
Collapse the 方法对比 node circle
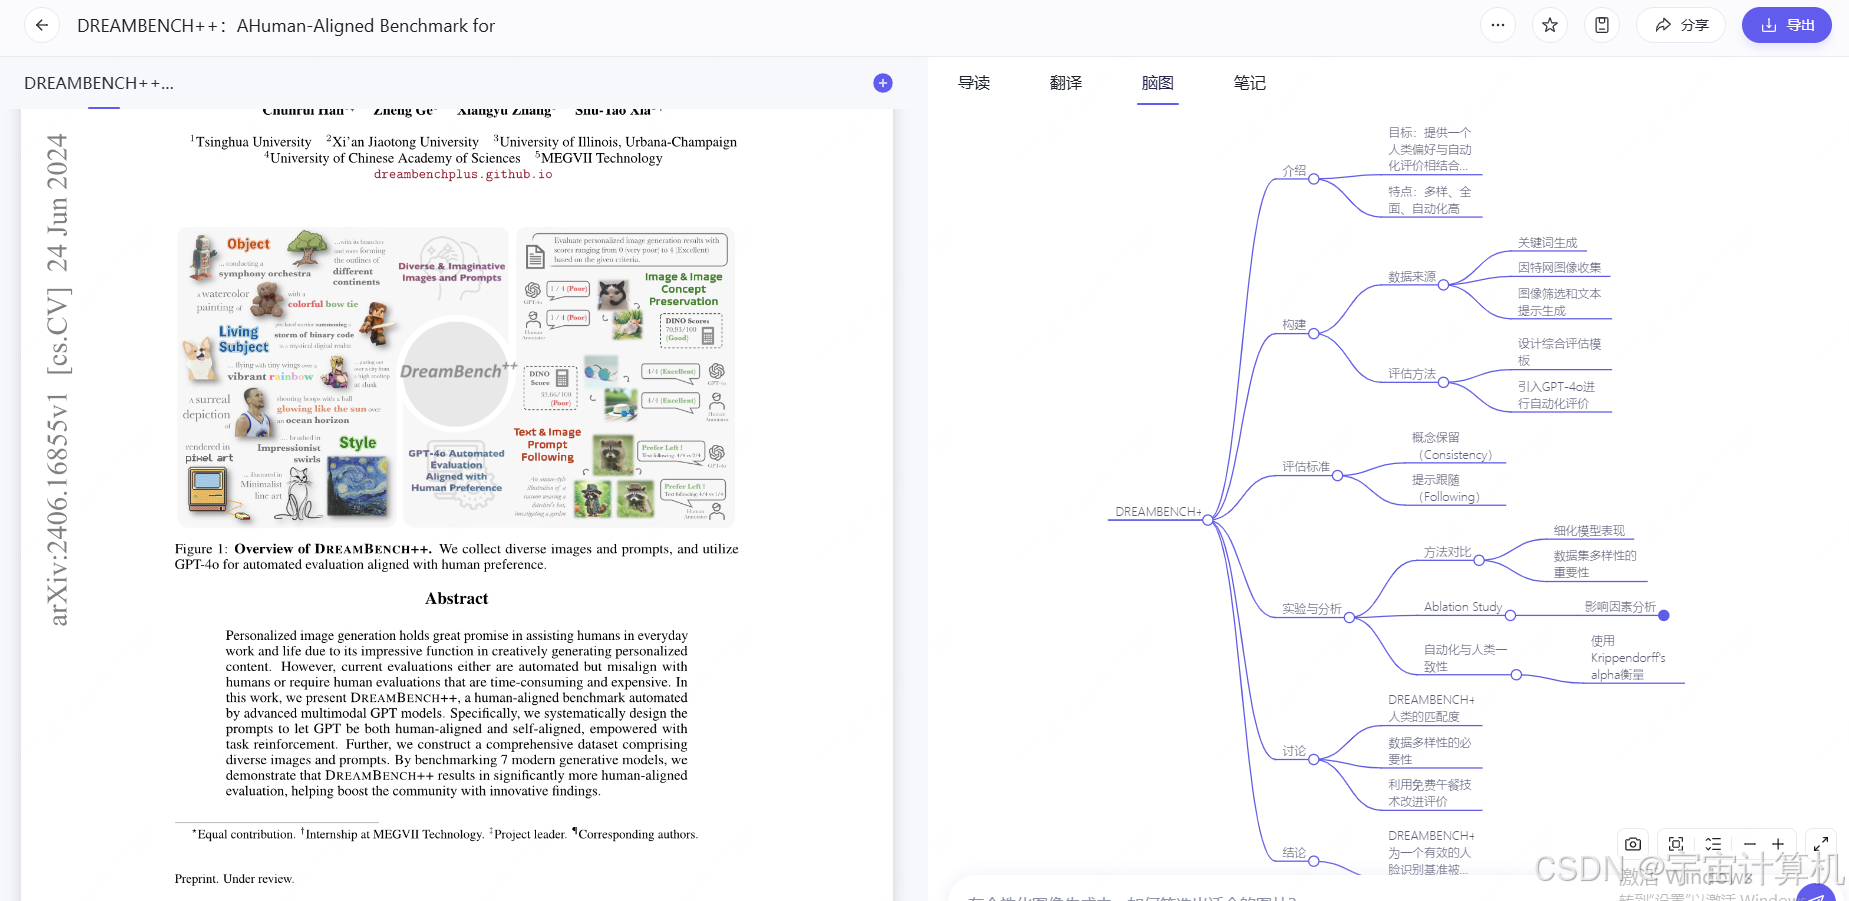pos(1479,560)
